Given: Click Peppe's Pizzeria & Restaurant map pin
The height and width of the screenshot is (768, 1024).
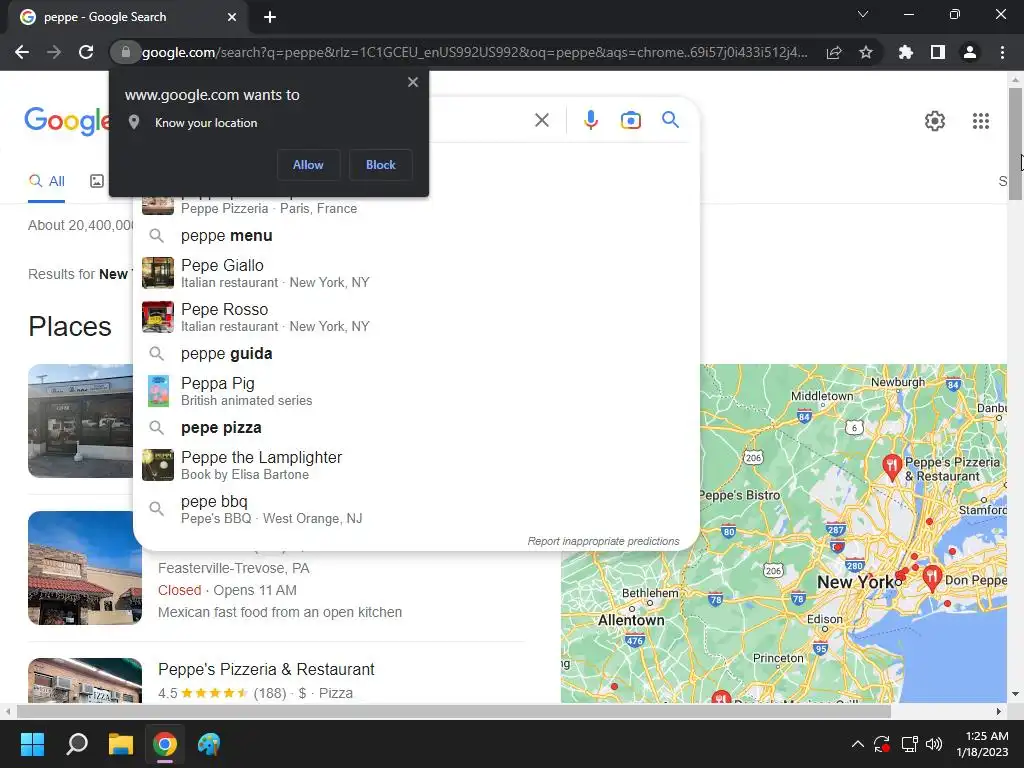Looking at the screenshot, I should [x=891, y=467].
